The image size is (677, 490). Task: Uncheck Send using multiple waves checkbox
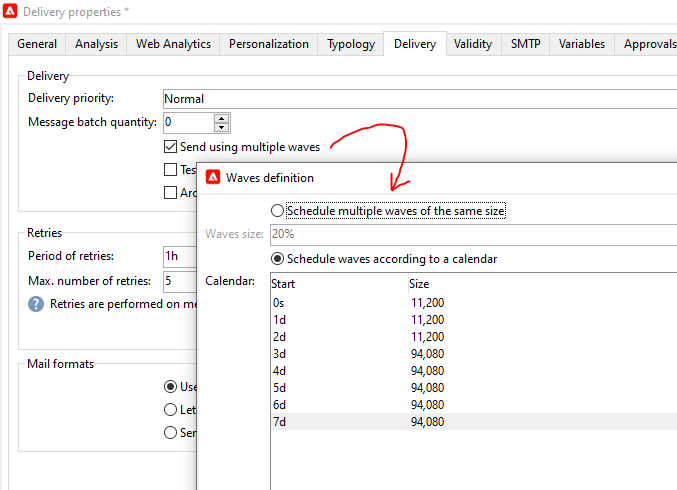(x=171, y=147)
